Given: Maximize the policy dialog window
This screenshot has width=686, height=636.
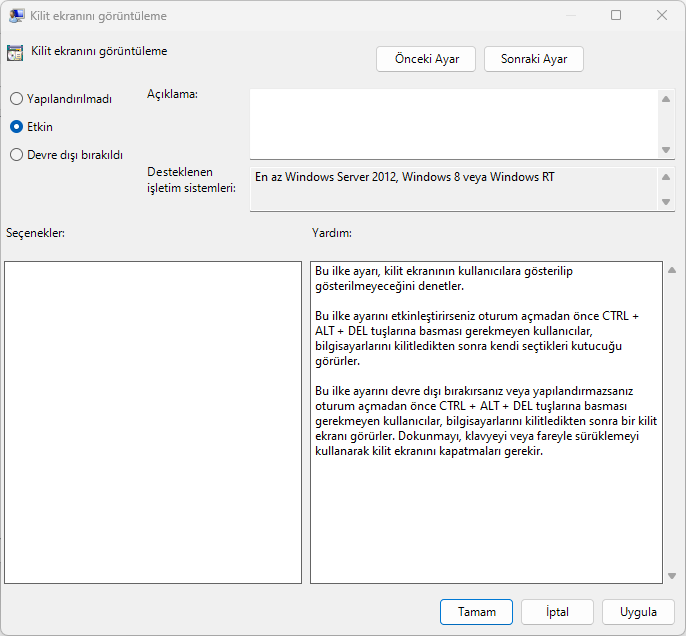Looking at the screenshot, I should 616,15.
